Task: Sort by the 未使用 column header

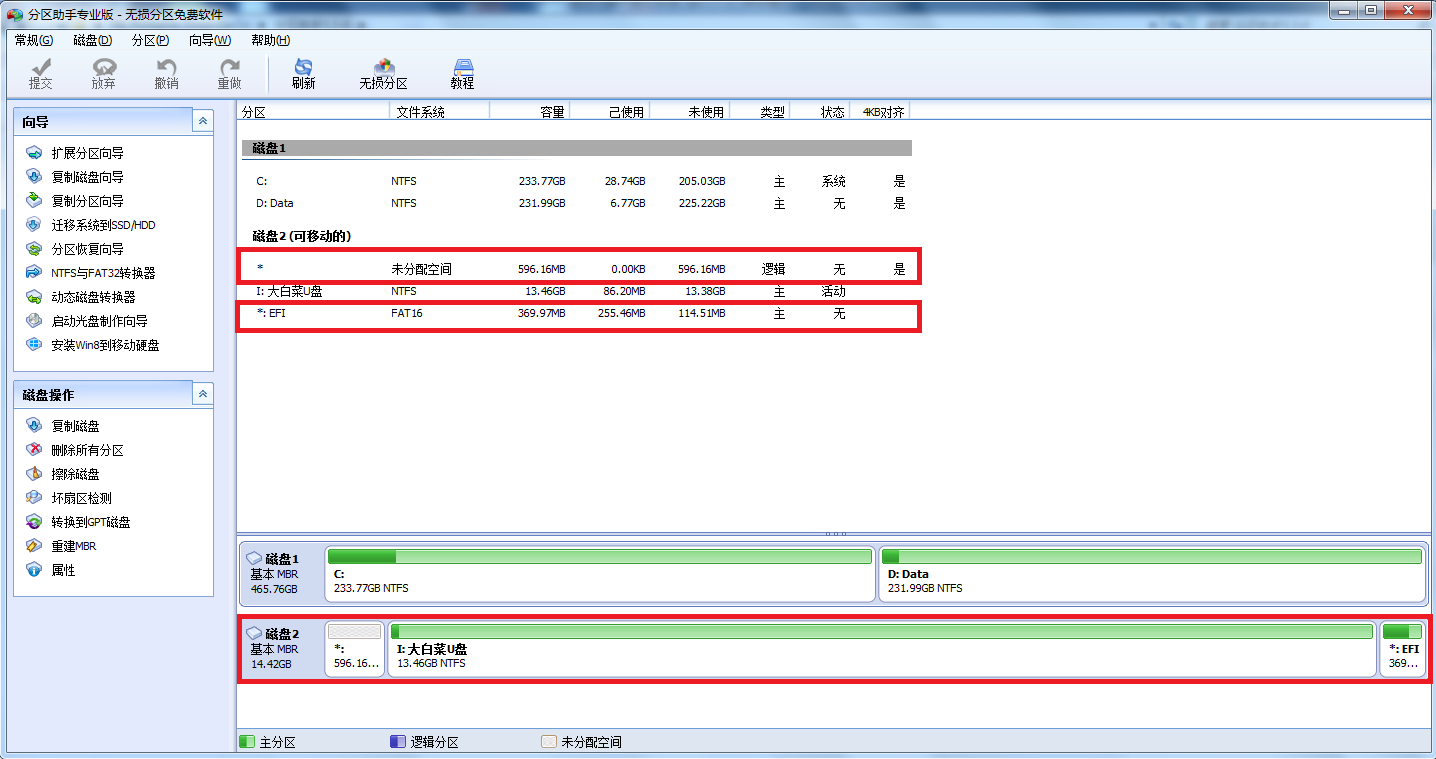Action: (x=690, y=112)
